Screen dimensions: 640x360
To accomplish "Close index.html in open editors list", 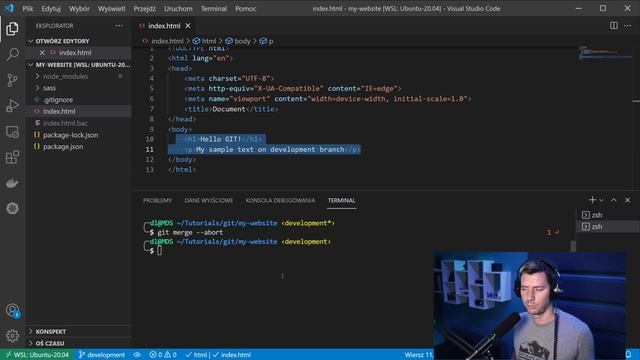I will point(42,52).
